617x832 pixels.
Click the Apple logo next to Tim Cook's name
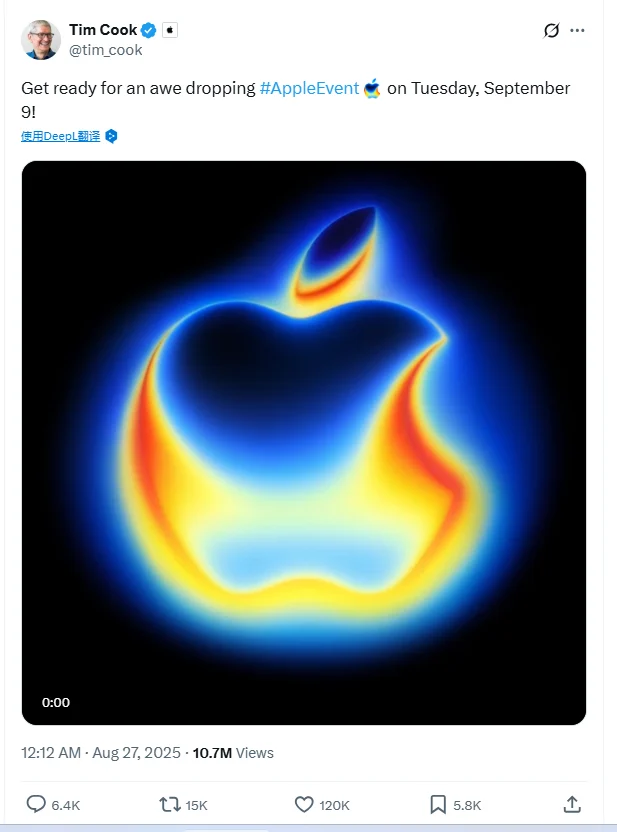coord(168,29)
